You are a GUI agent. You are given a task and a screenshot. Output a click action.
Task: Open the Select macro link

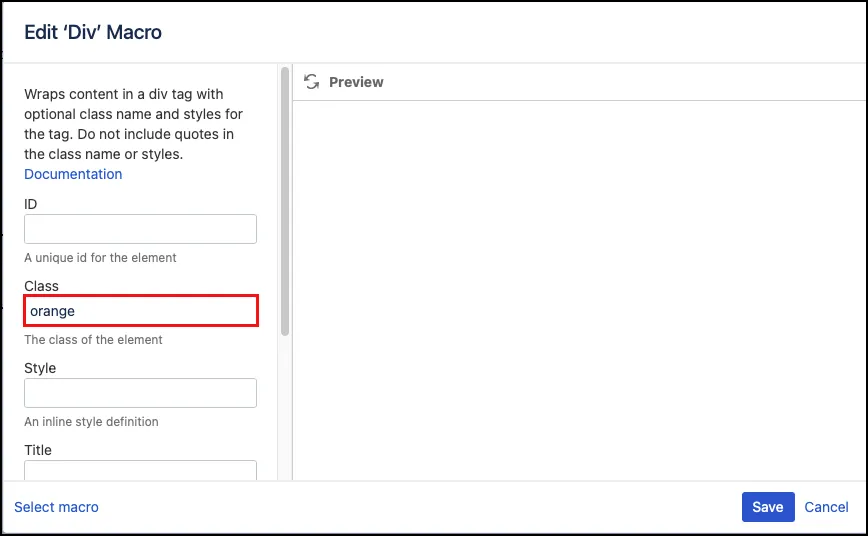[x=56, y=507]
